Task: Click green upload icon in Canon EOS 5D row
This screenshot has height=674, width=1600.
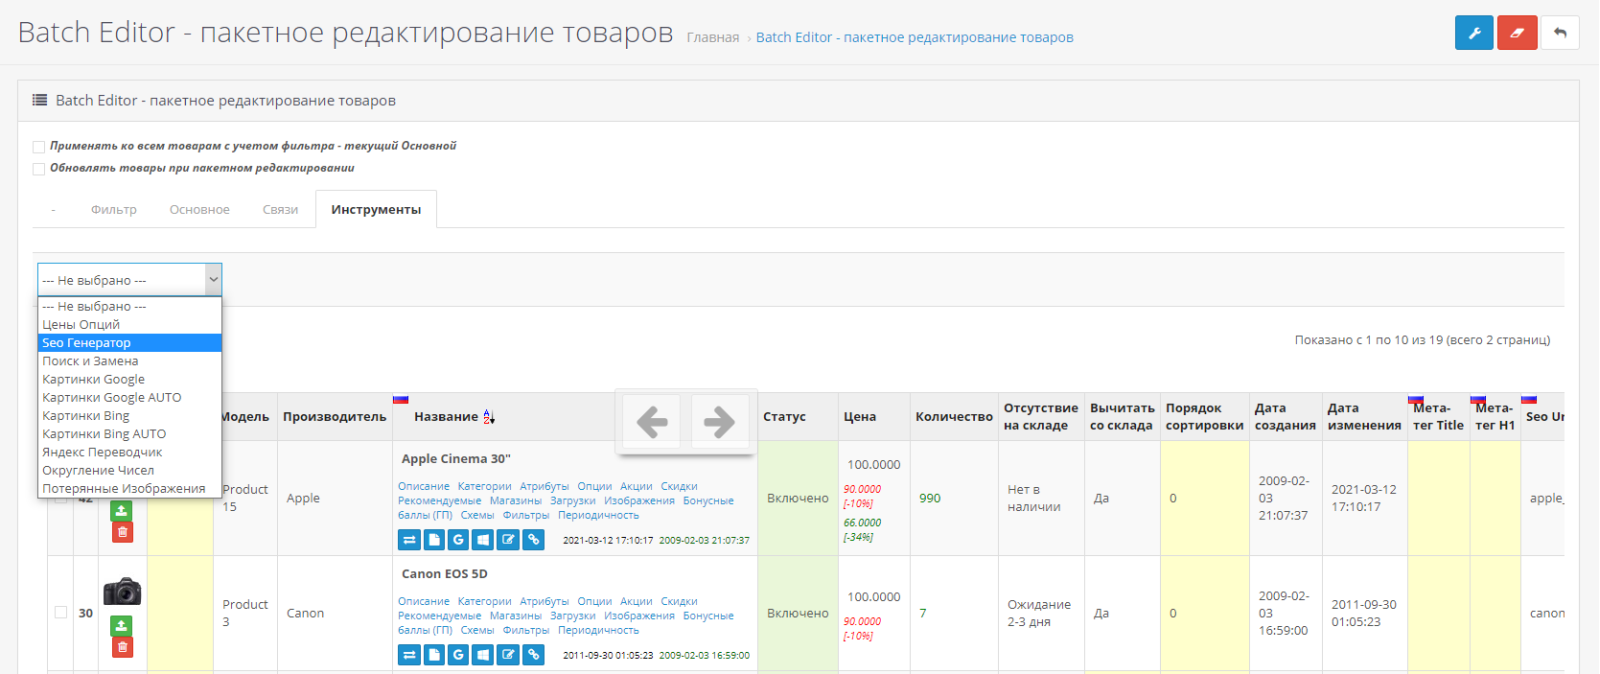Action: 122,625
